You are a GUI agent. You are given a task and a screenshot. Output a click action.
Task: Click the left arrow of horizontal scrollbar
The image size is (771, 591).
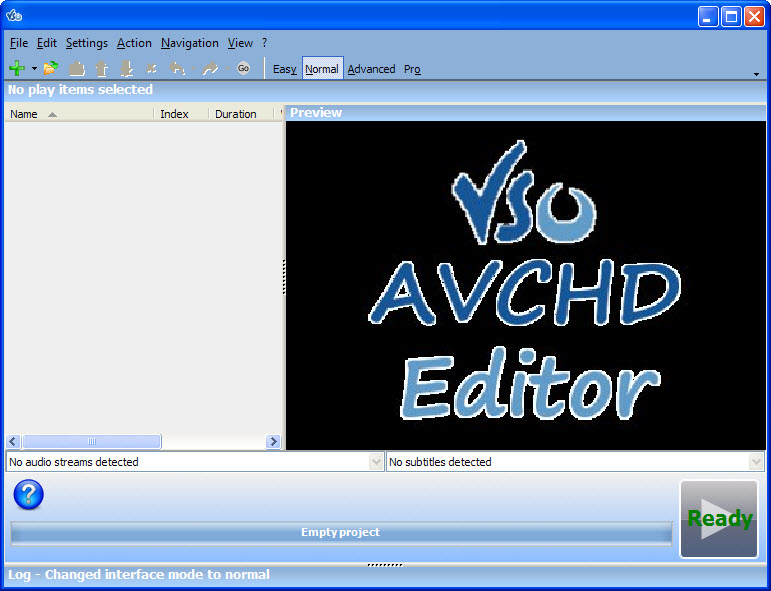pyautogui.click(x=13, y=442)
